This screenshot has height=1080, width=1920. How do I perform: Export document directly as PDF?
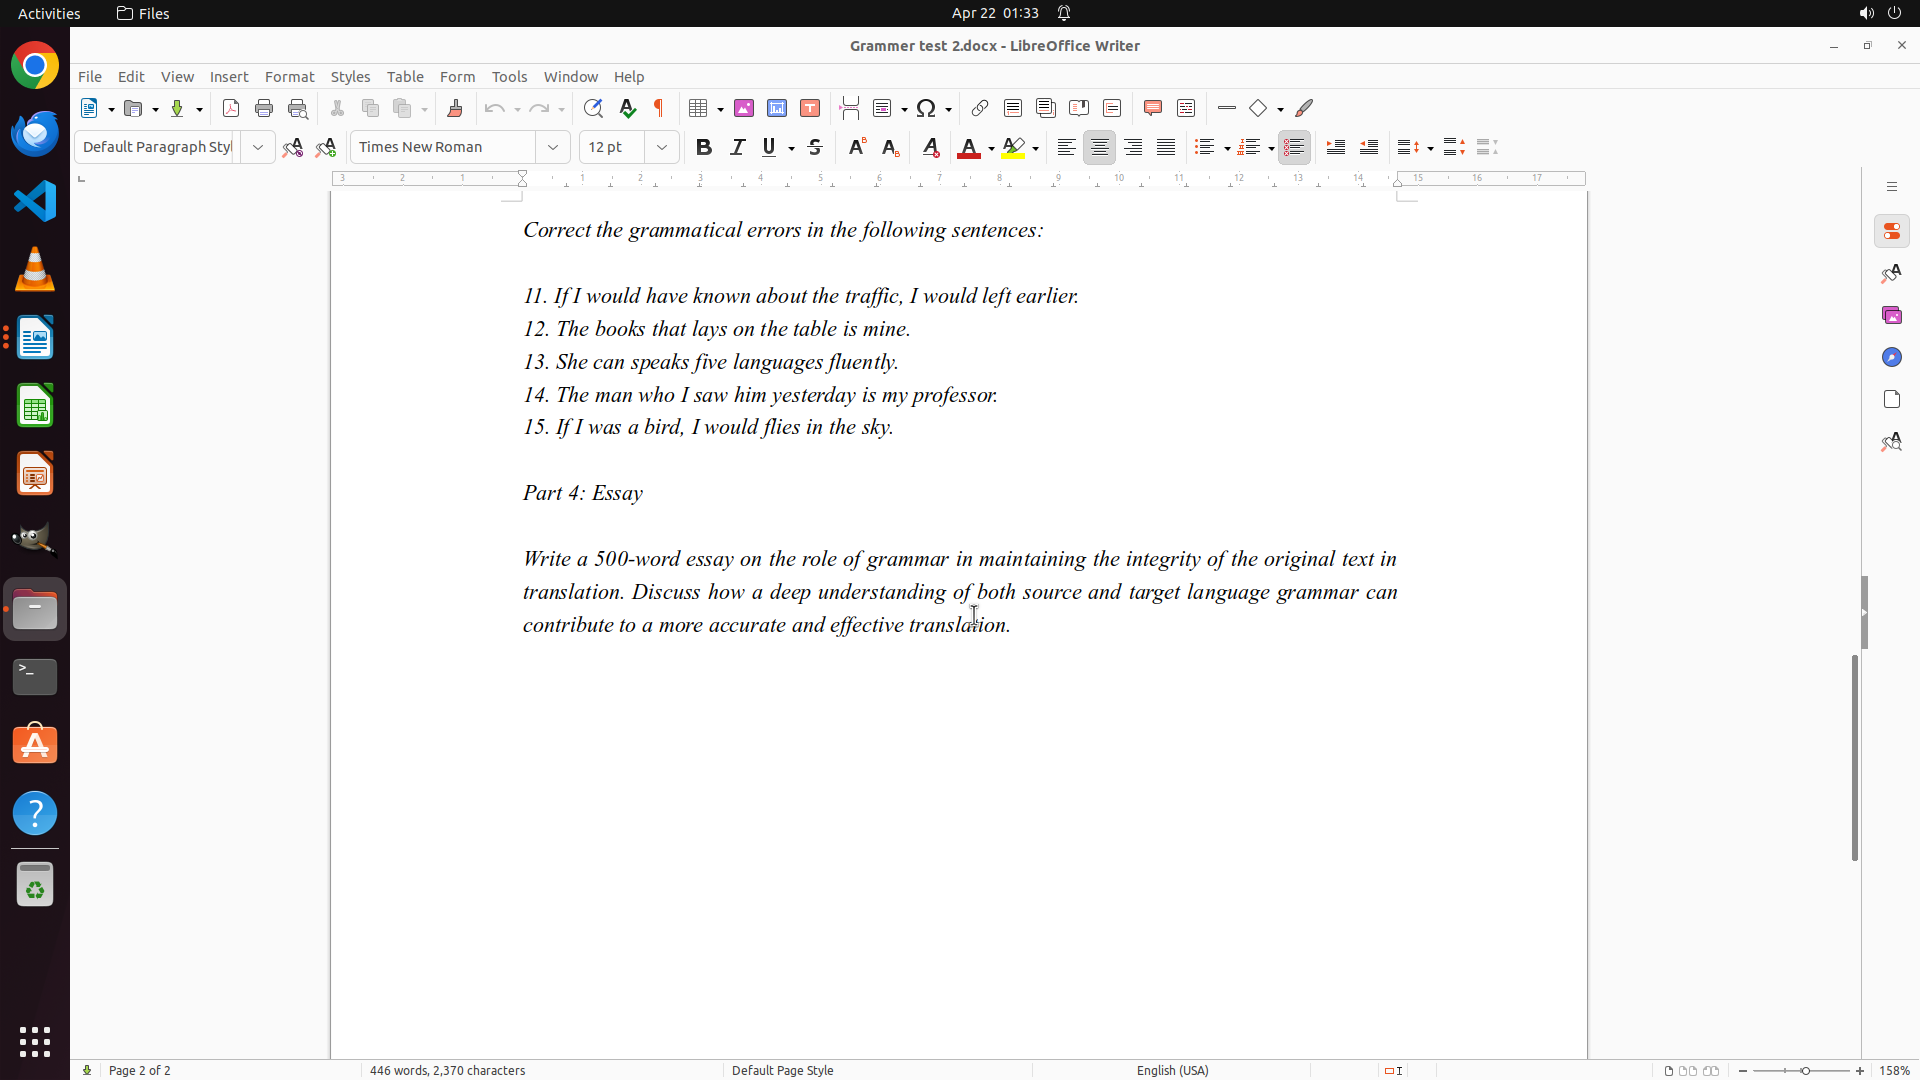[231, 108]
